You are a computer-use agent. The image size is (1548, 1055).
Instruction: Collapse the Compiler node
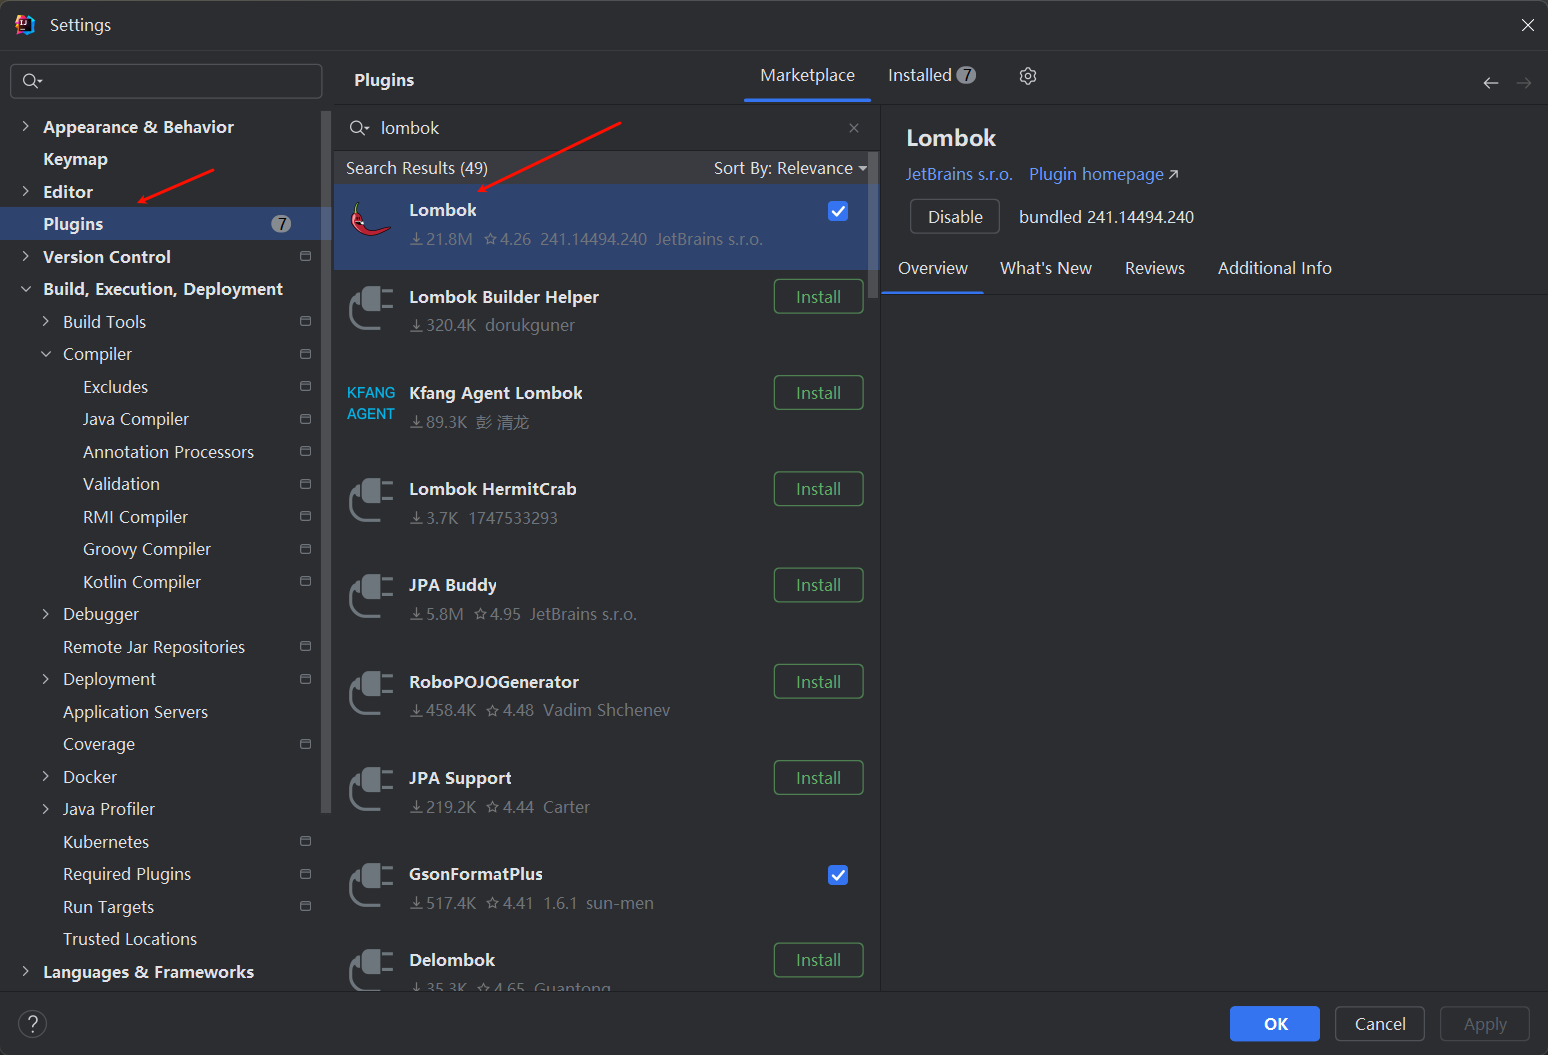[45, 354]
